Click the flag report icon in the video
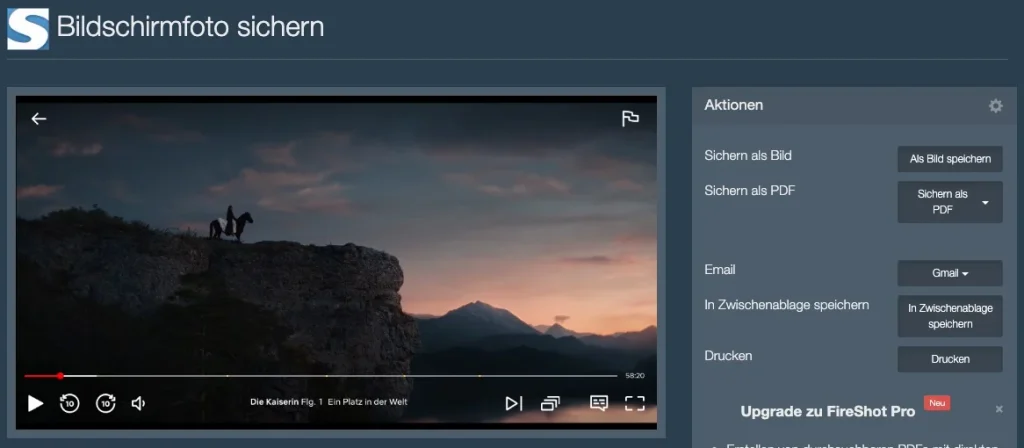 [630, 118]
